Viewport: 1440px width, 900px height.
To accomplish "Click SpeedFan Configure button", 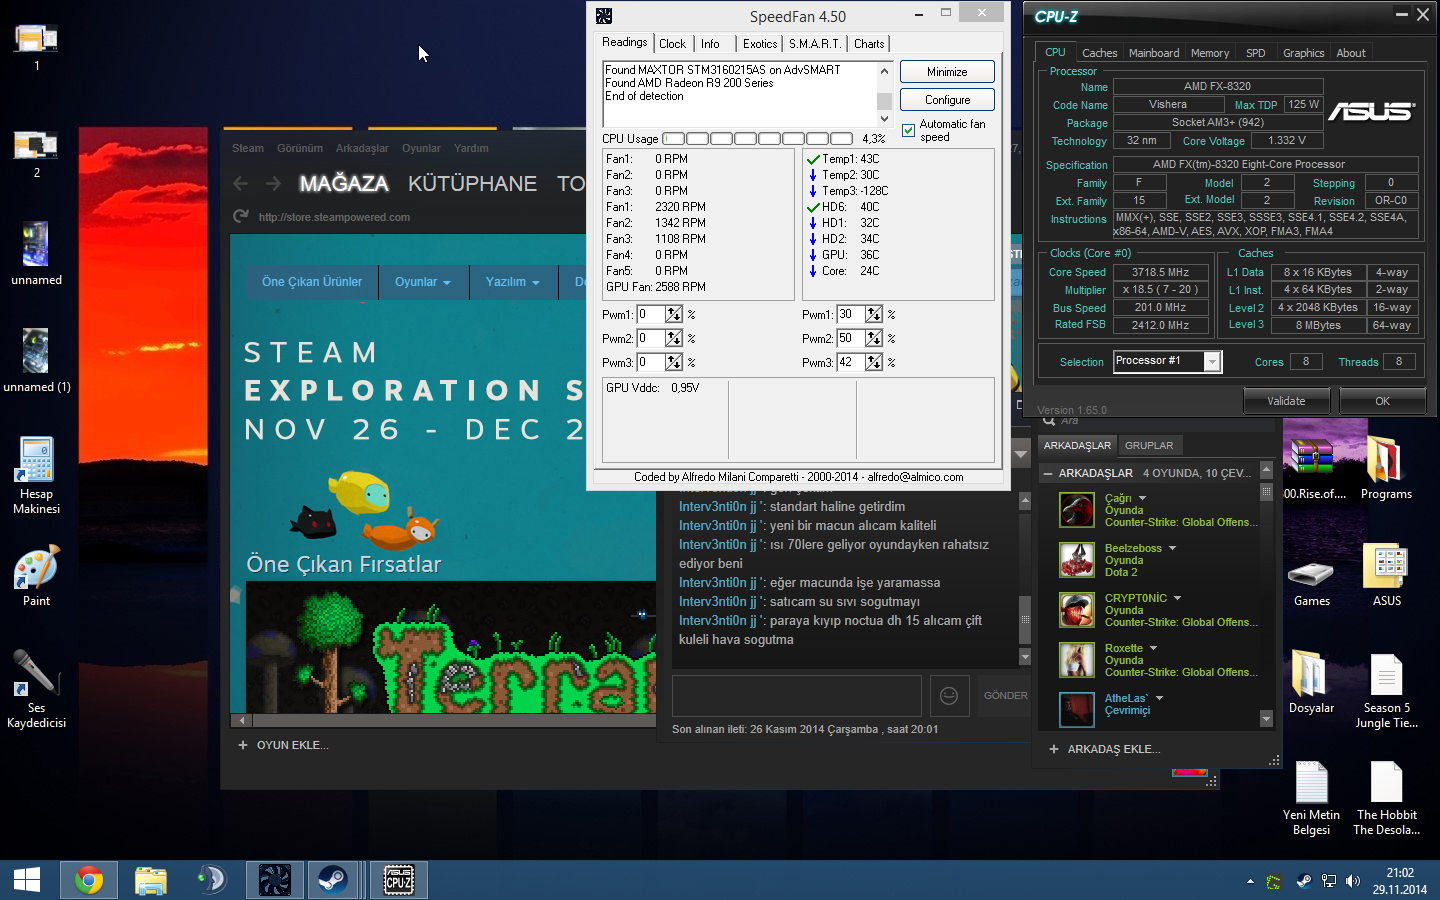I will tap(947, 100).
